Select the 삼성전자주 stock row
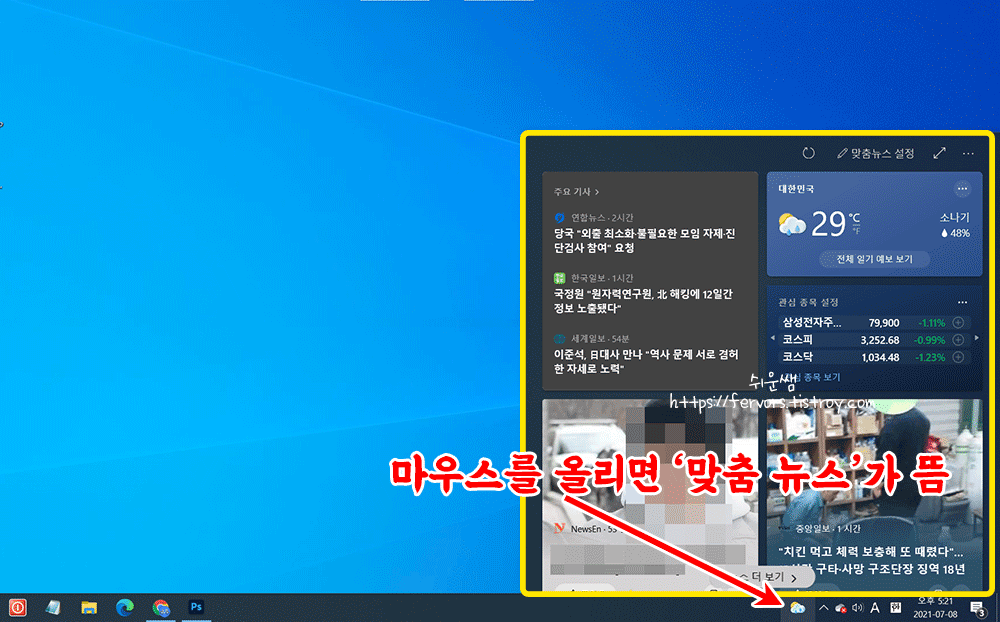 [x=874, y=323]
